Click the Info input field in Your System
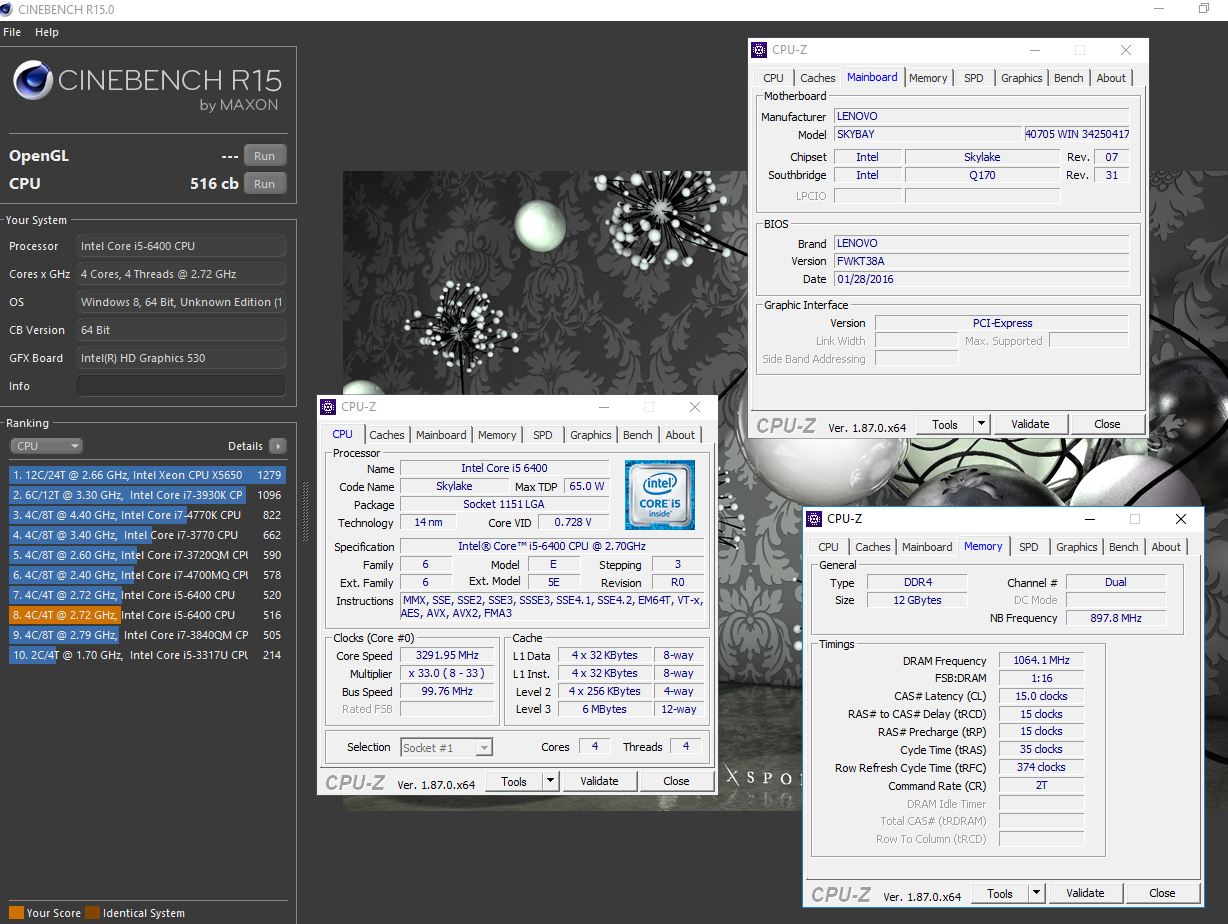The height and width of the screenshot is (924, 1228). (x=181, y=386)
